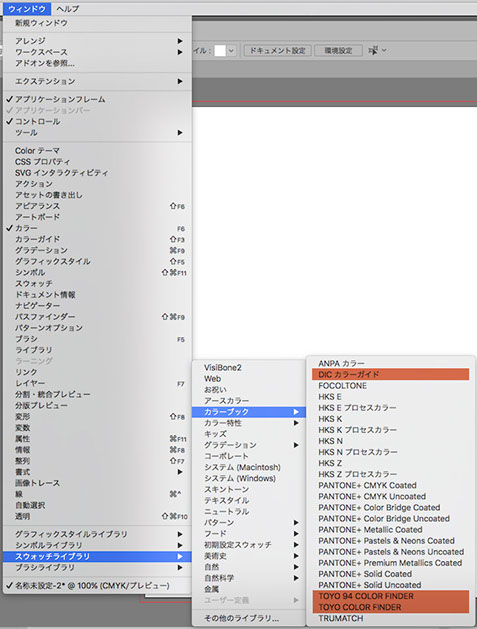Expand the カラー特性 submenu

249,423
